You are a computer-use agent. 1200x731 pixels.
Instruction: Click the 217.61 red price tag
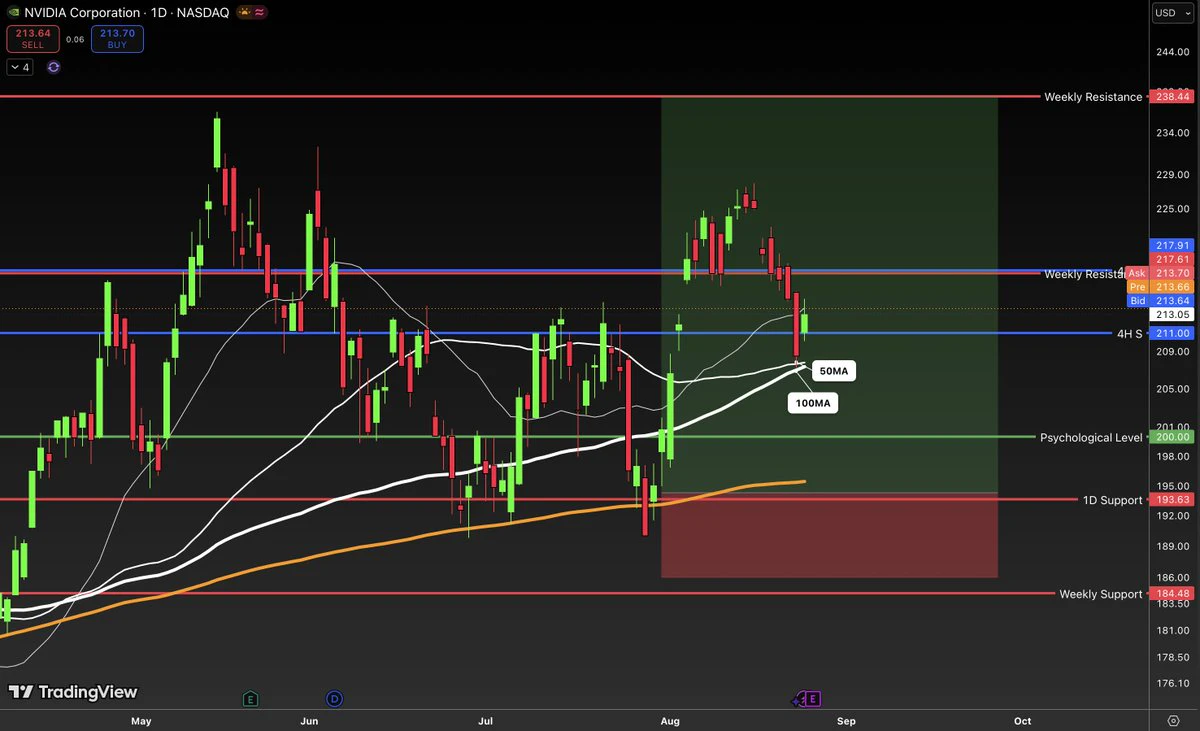coord(1172,259)
